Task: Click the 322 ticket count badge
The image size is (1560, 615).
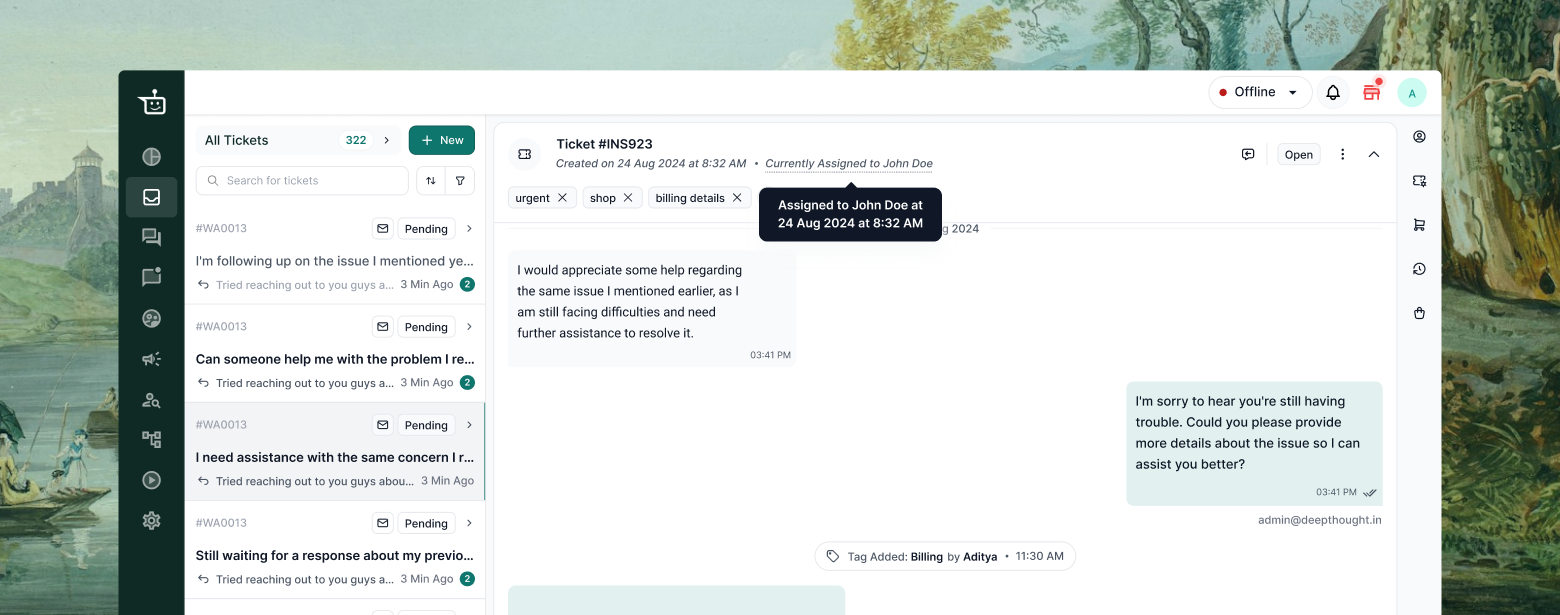Action: point(356,140)
